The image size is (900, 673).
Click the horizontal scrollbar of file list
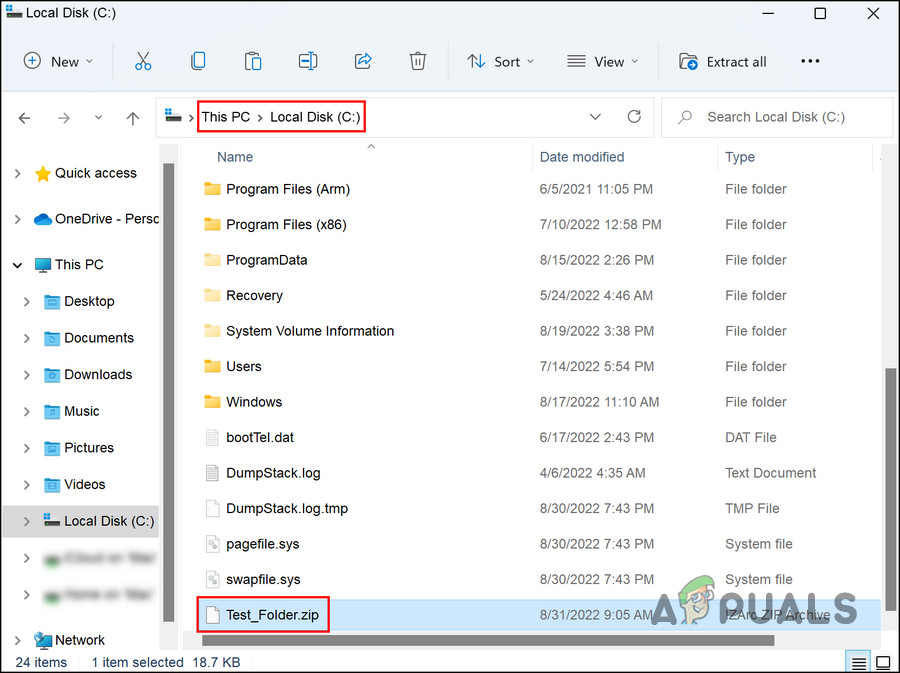click(487, 640)
